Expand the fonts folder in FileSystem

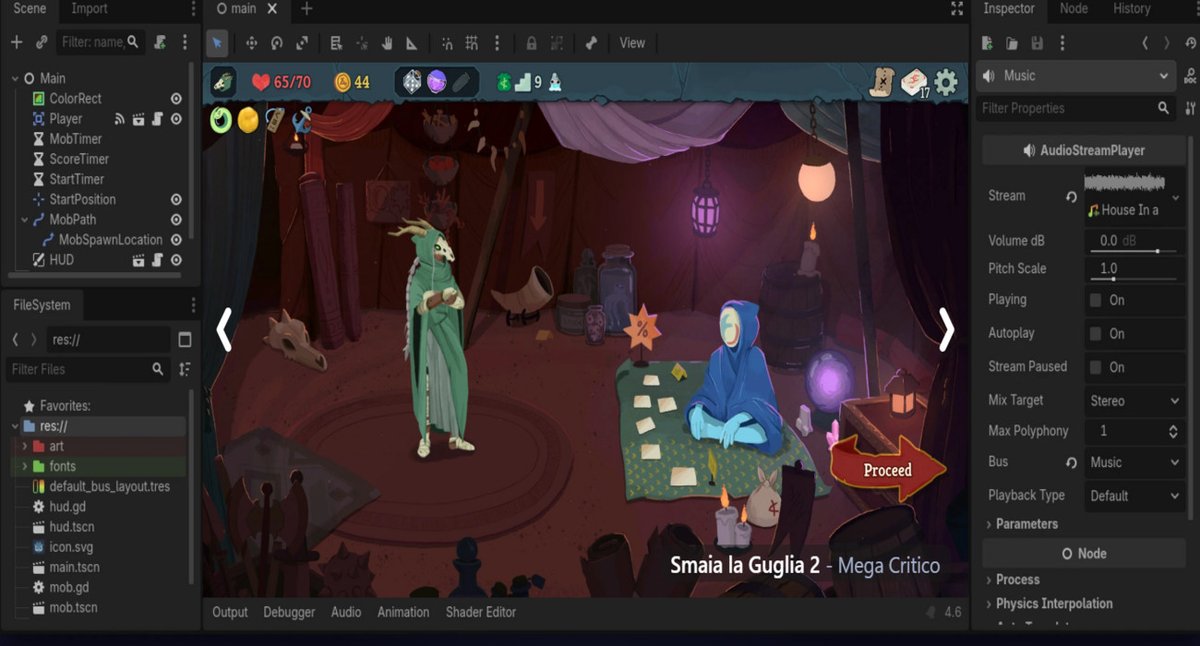[x=25, y=466]
